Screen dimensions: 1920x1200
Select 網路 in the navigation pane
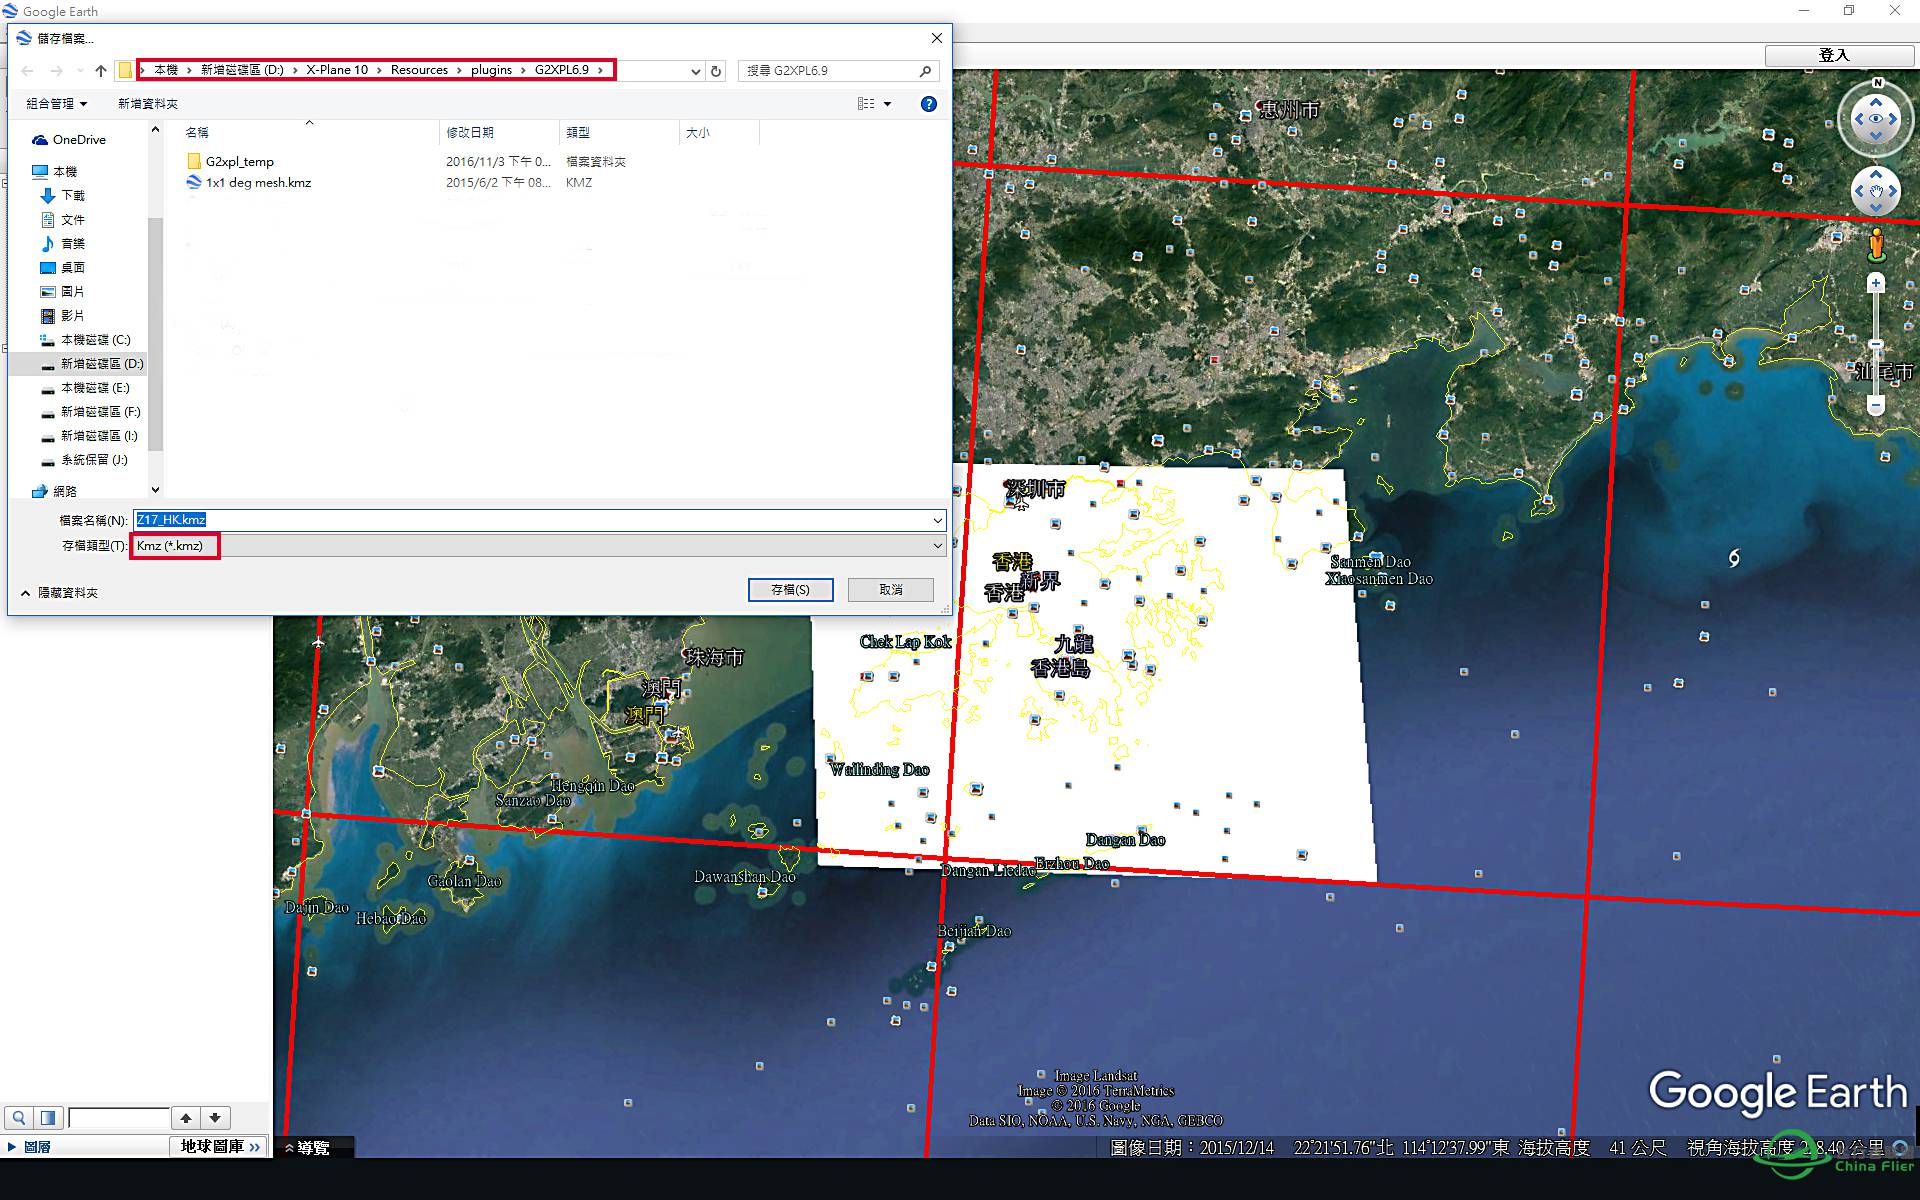[55, 492]
